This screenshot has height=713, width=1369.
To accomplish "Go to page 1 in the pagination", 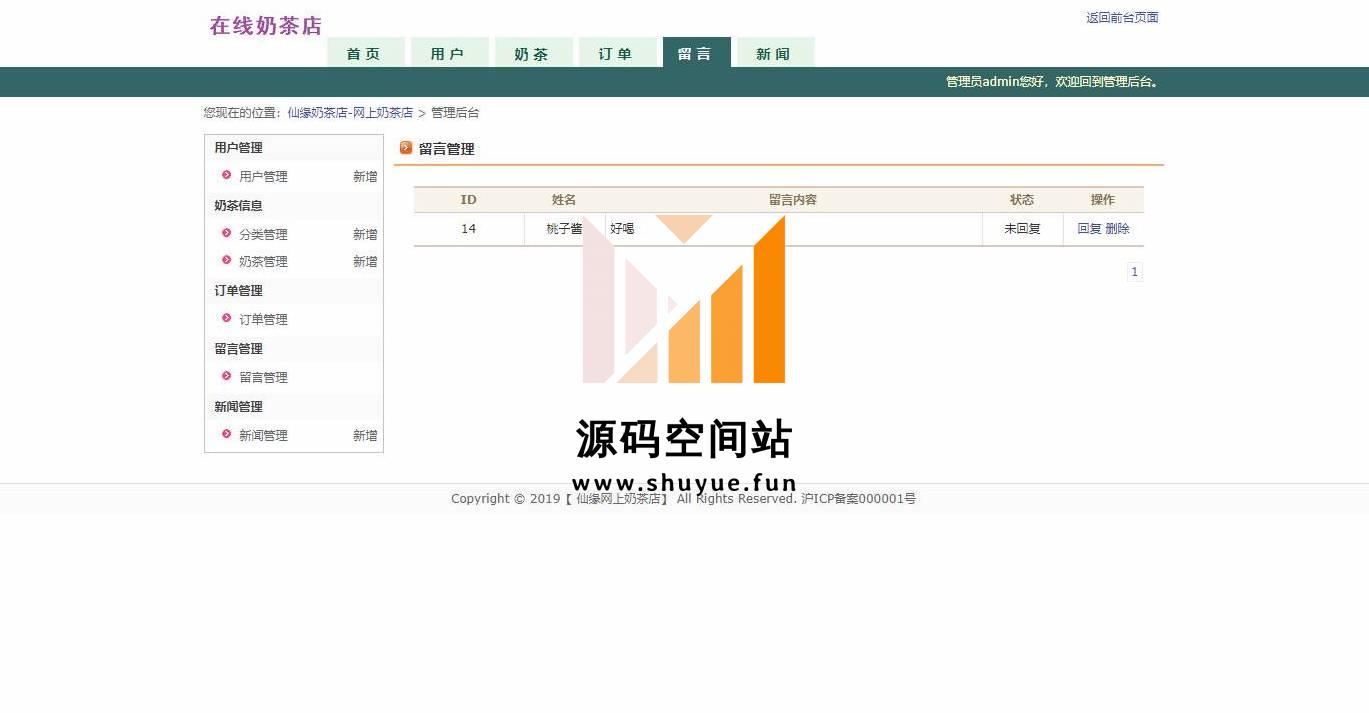I will [1135, 272].
